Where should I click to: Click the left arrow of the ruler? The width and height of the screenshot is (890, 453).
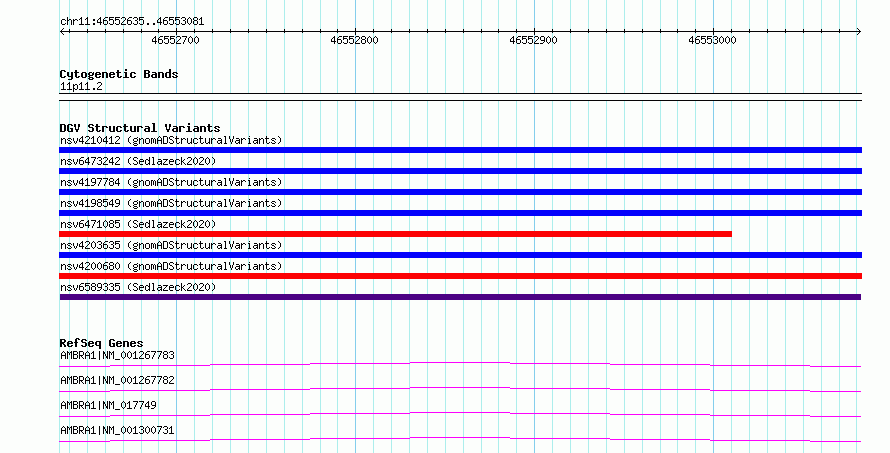pos(62,32)
